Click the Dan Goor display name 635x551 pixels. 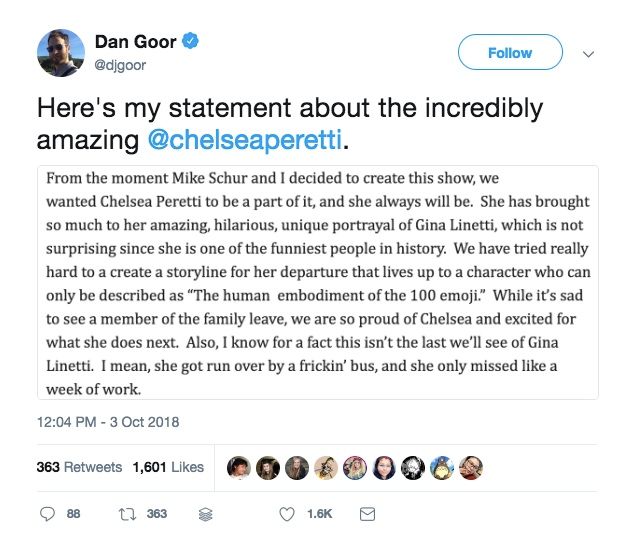tap(136, 42)
